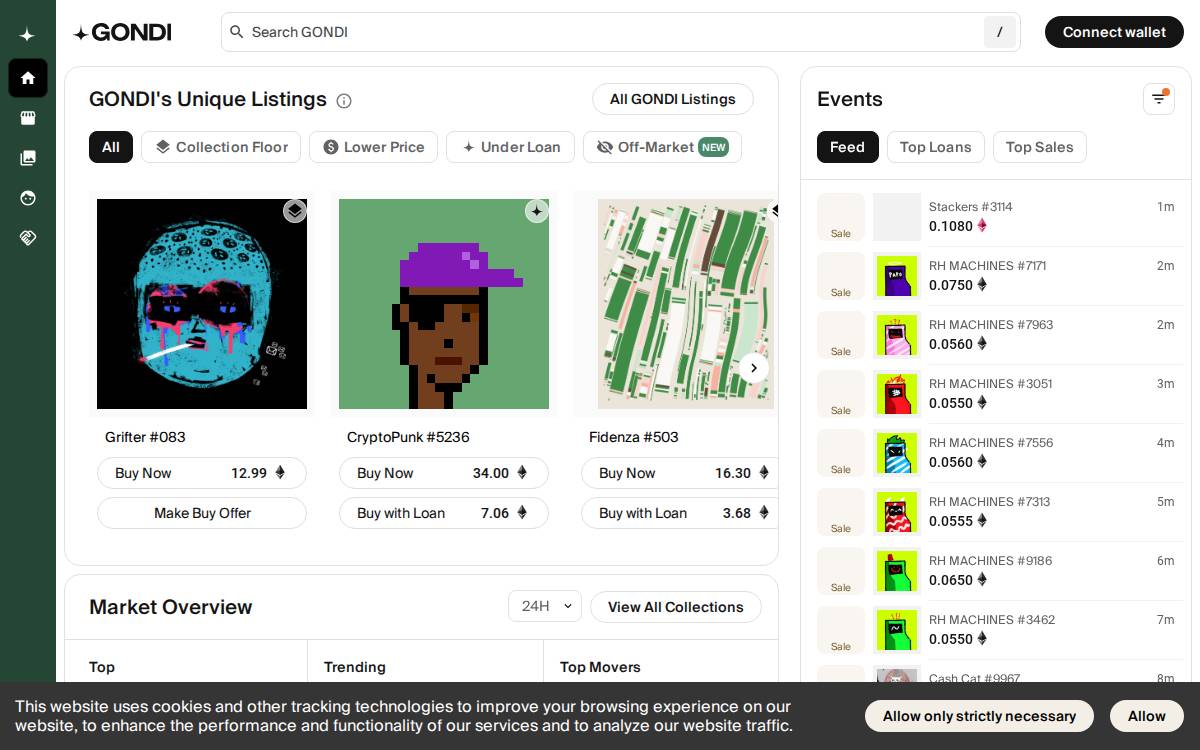Open Fidenza #503 artwork image
The width and height of the screenshot is (1200, 750).
(686, 304)
